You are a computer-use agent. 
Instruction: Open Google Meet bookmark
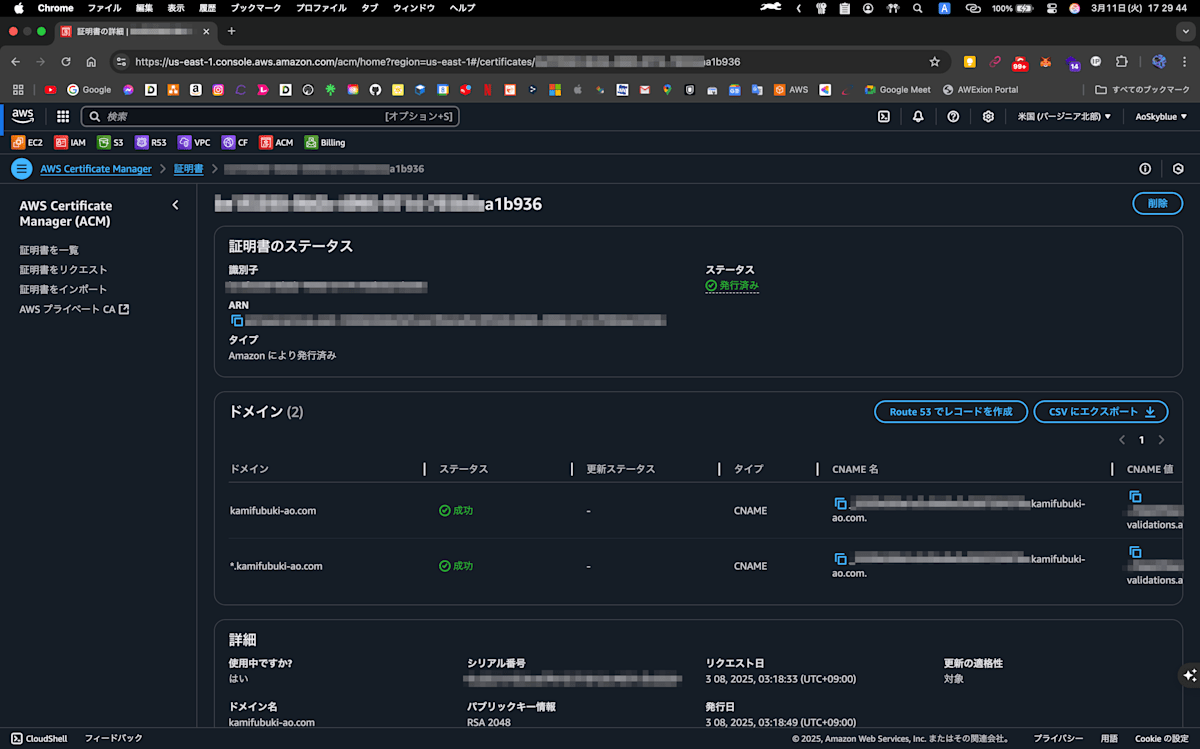tap(897, 90)
